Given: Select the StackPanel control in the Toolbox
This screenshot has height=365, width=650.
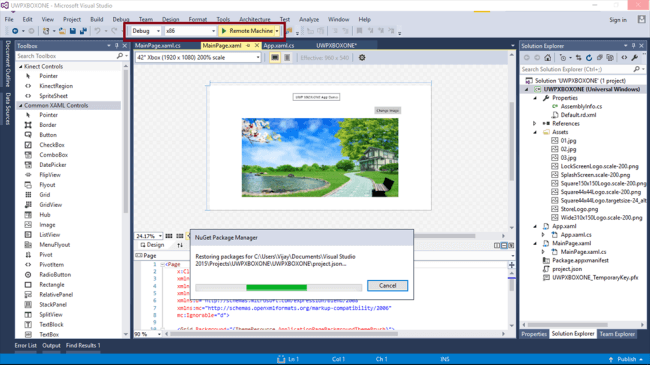Looking at the screenshot, I should click(53, 304).
